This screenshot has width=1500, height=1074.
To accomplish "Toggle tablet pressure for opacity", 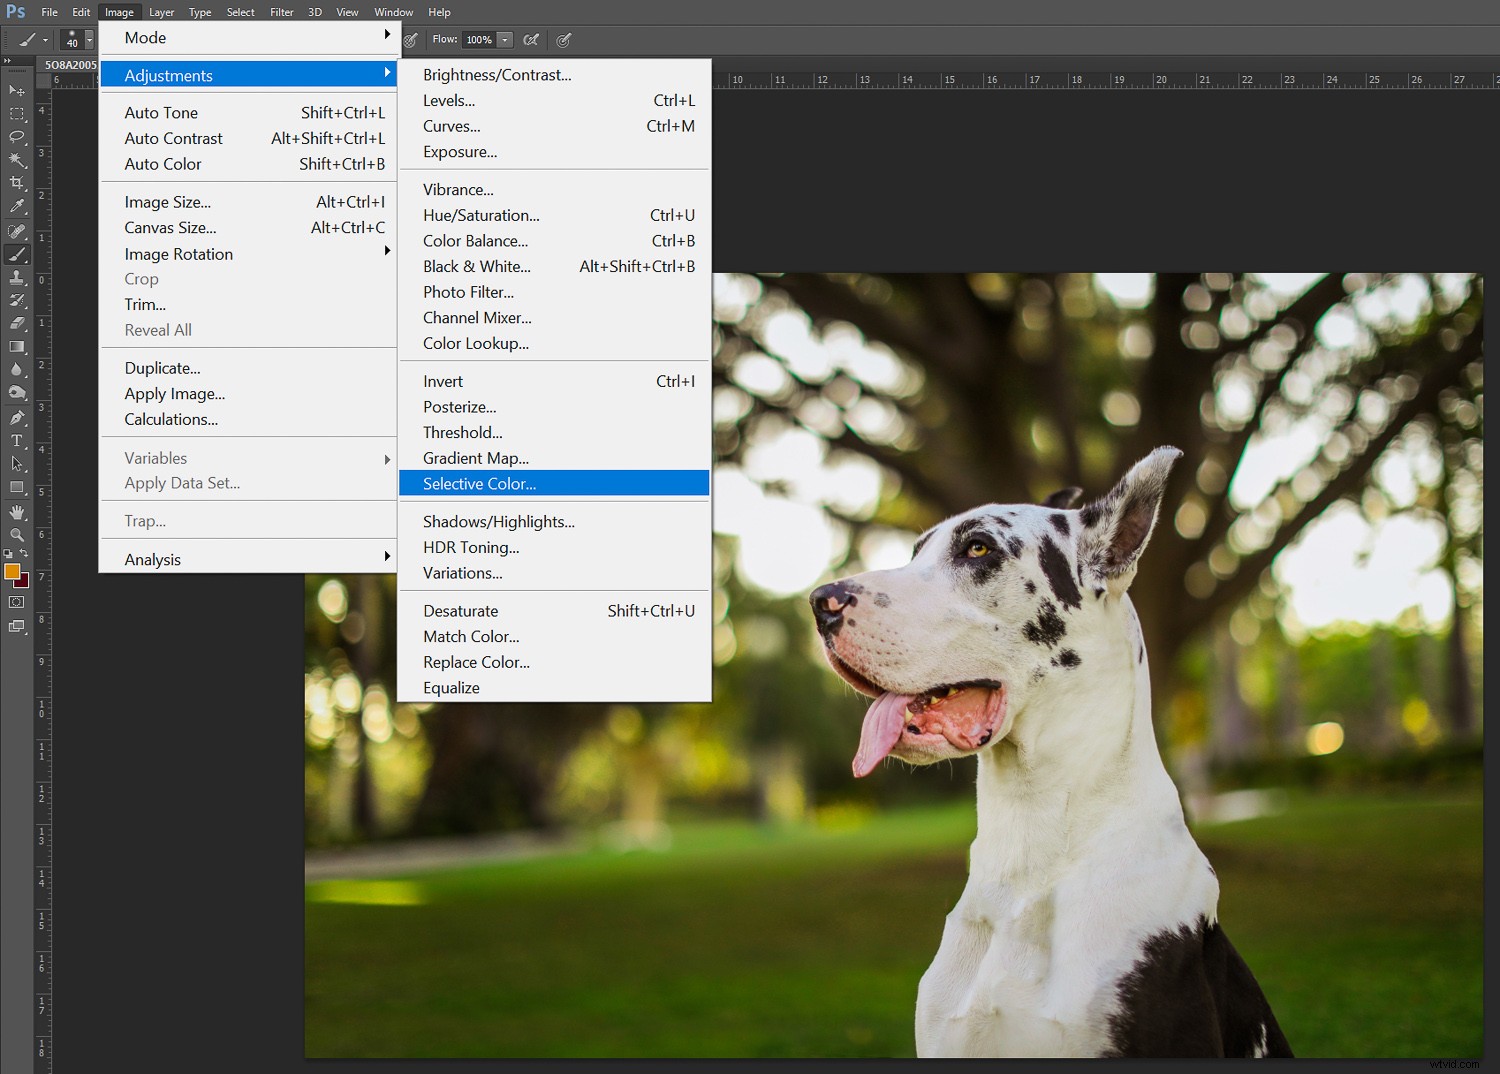I will pos(410,40).
